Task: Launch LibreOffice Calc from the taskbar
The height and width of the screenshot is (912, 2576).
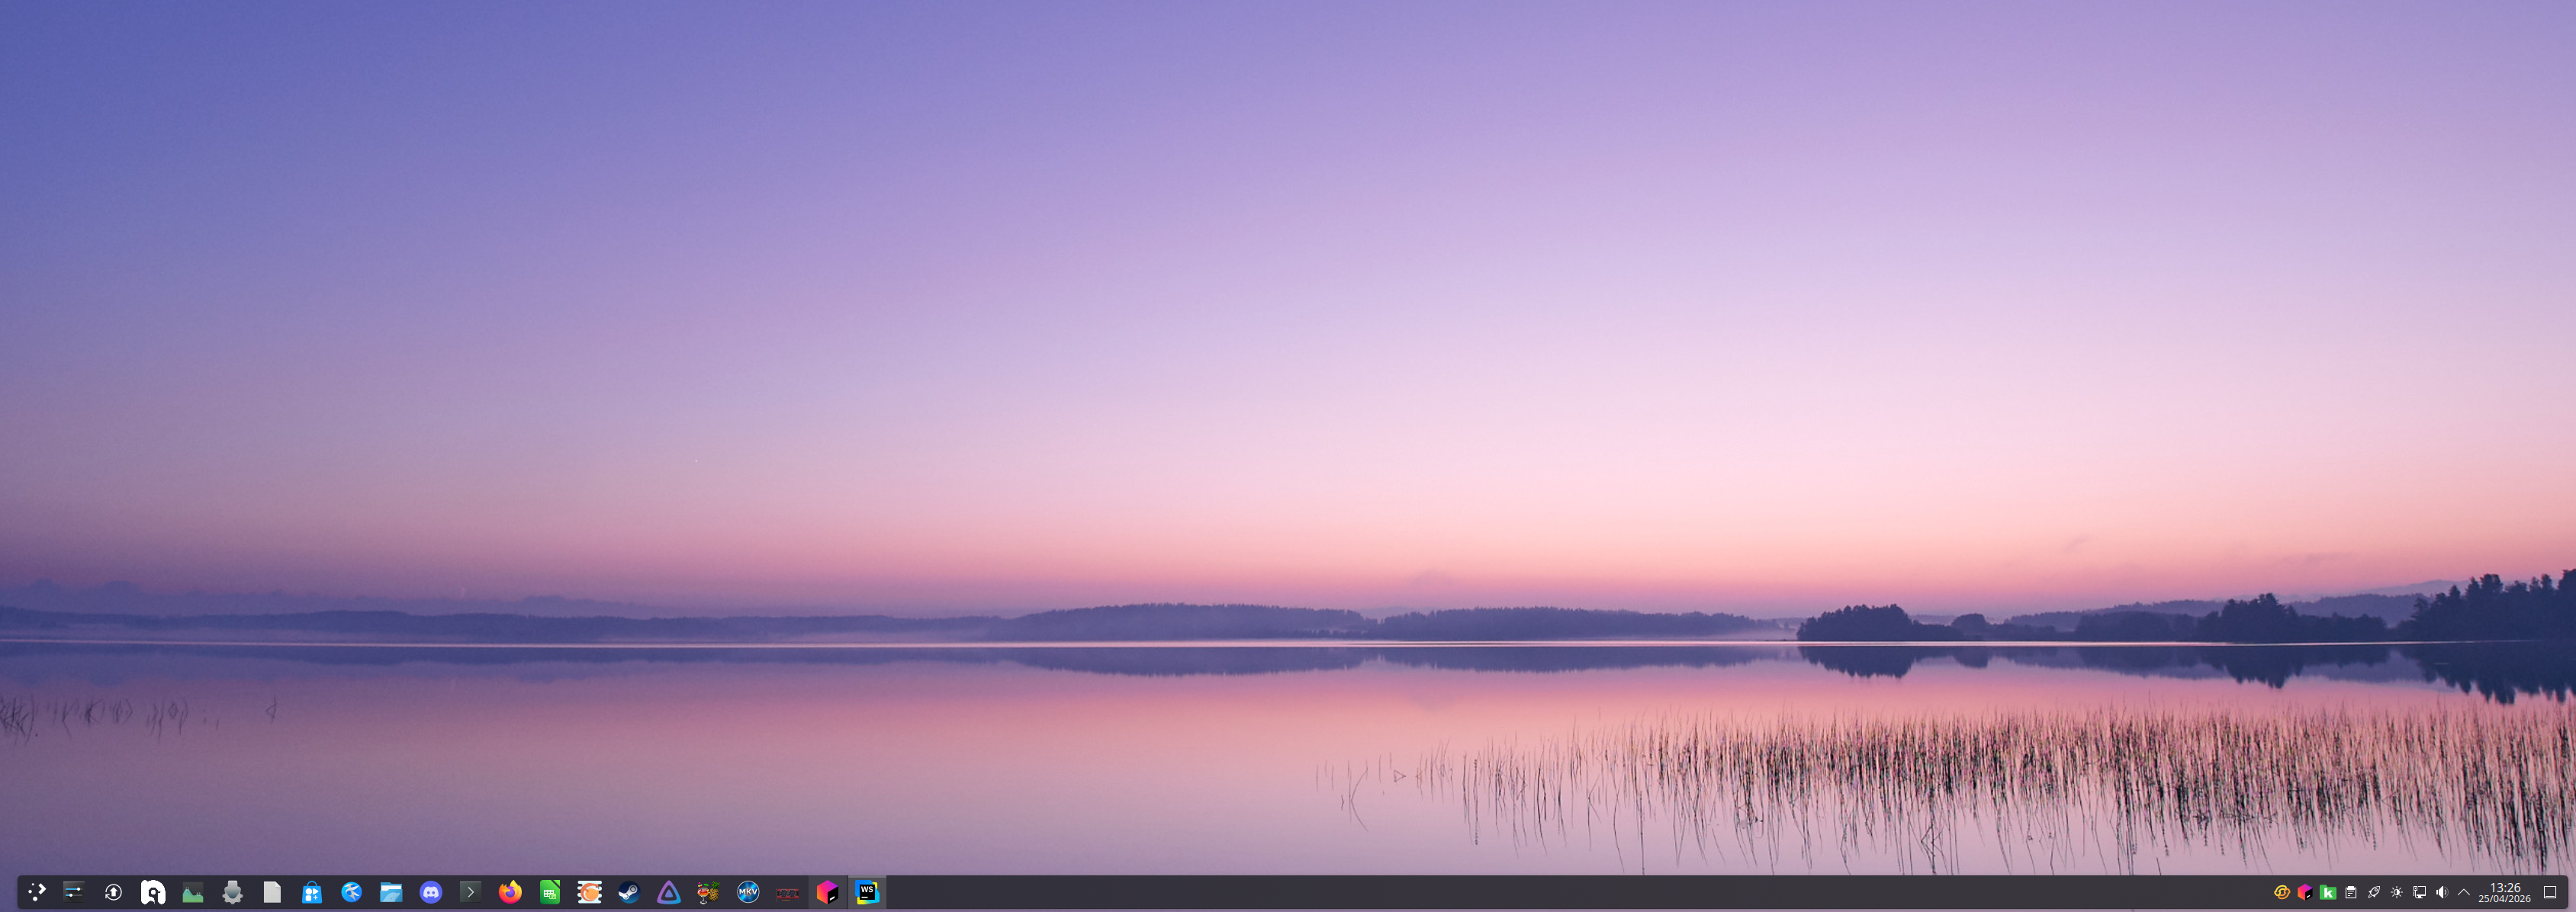Action: 550,892
